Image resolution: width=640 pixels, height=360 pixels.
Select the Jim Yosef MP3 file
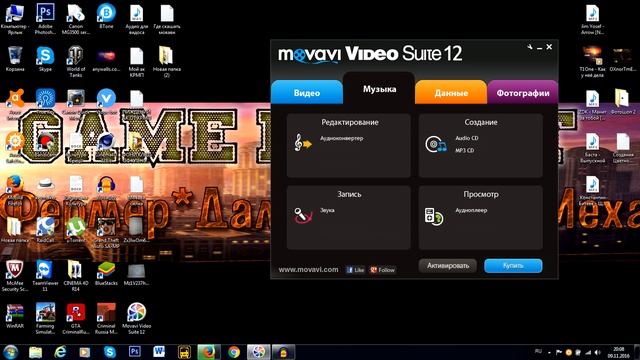coord(592,19)
